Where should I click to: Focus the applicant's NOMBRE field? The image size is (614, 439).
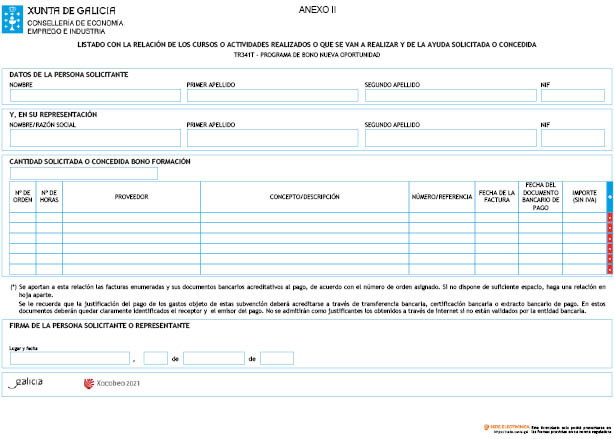94,97
